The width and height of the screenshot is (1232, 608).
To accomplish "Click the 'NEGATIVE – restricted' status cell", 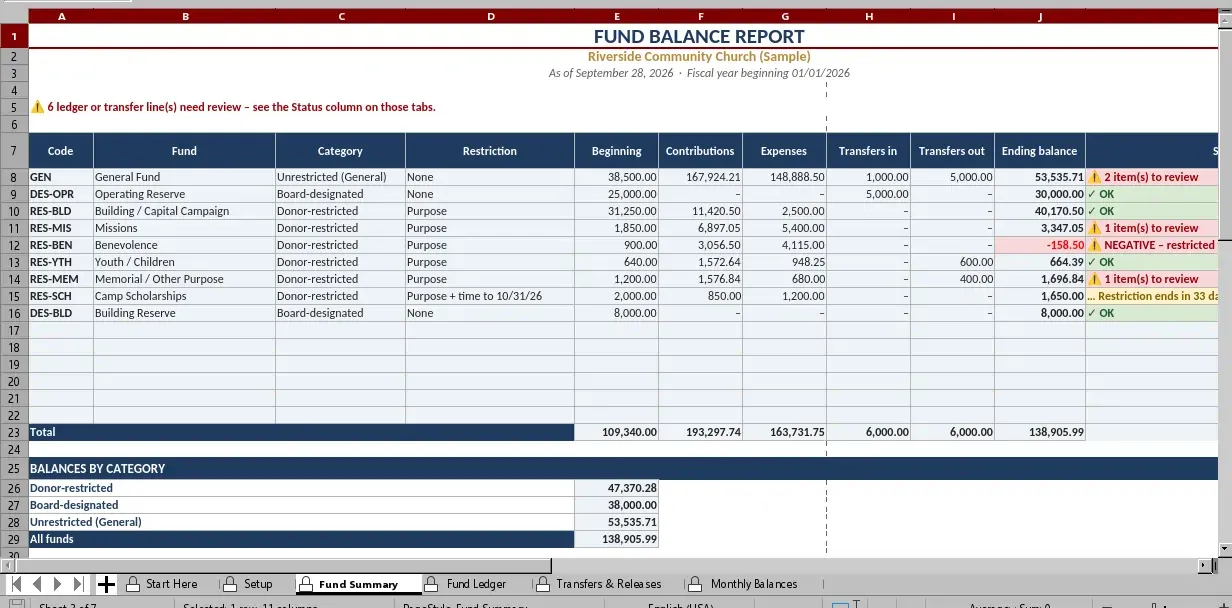I will coord(1153,245).
